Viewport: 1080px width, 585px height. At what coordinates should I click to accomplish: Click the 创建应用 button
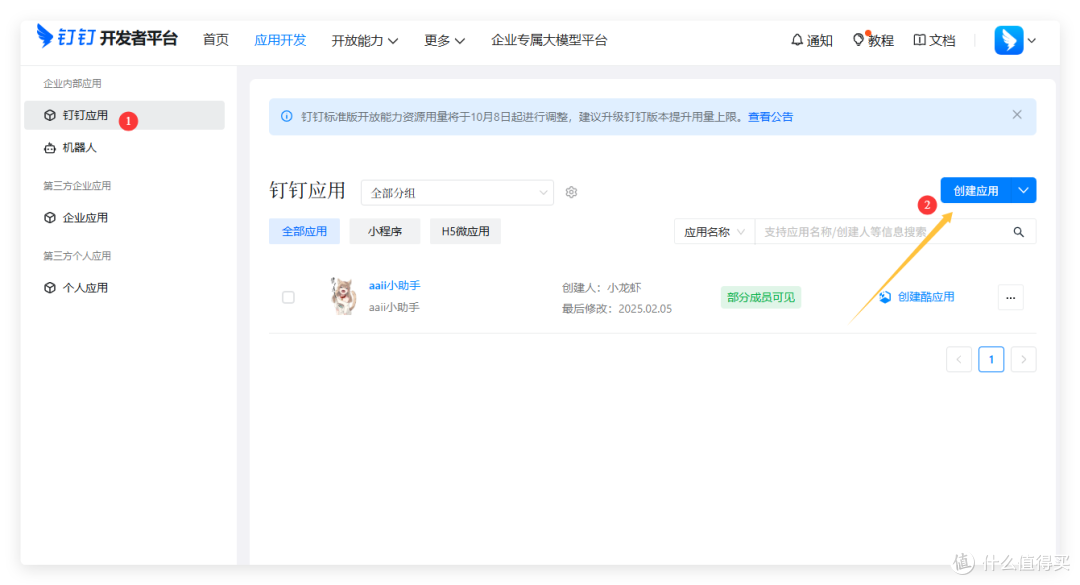tap(975, 191)
